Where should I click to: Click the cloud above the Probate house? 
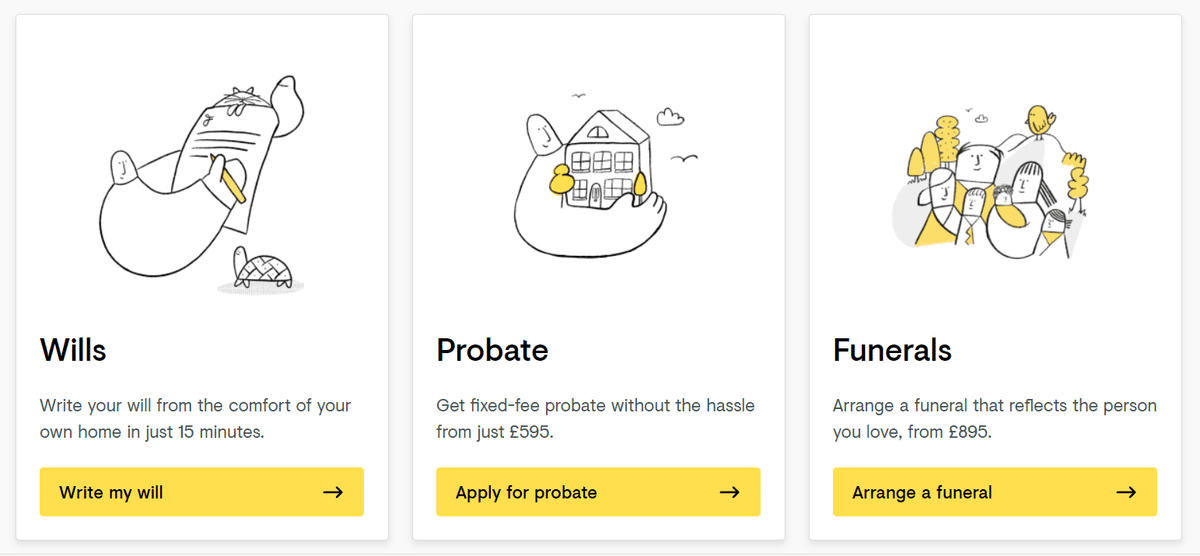[x=670, y=117]
